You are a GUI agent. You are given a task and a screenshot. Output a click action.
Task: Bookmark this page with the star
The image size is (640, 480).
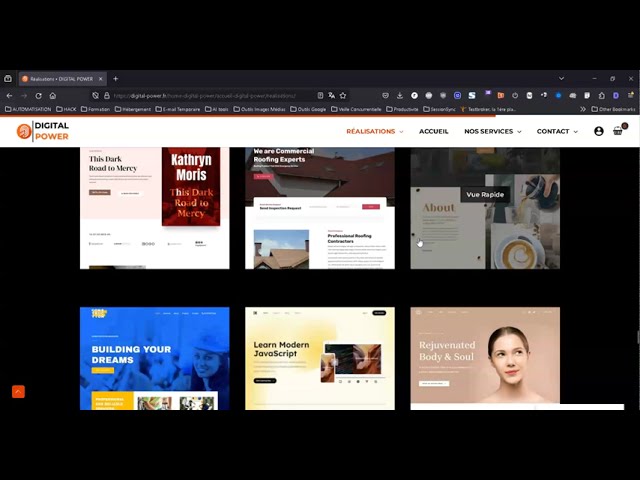pyautogui.click(x=343, y=96)
